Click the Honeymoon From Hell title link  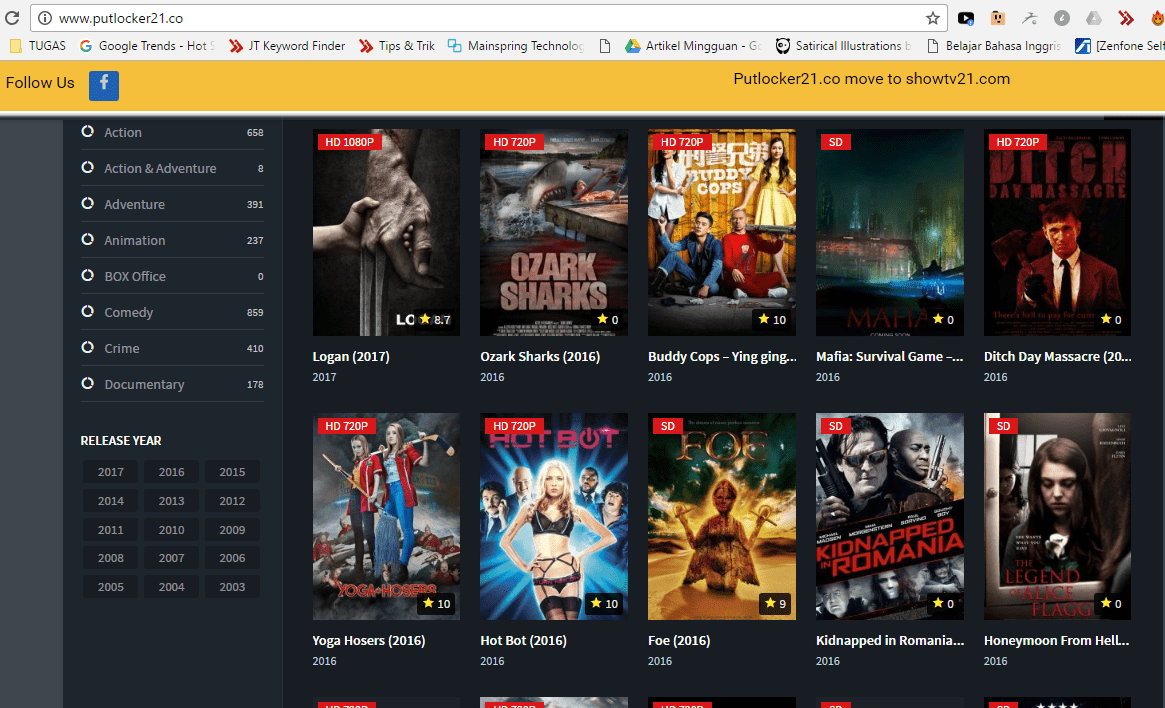[1057, 640]
